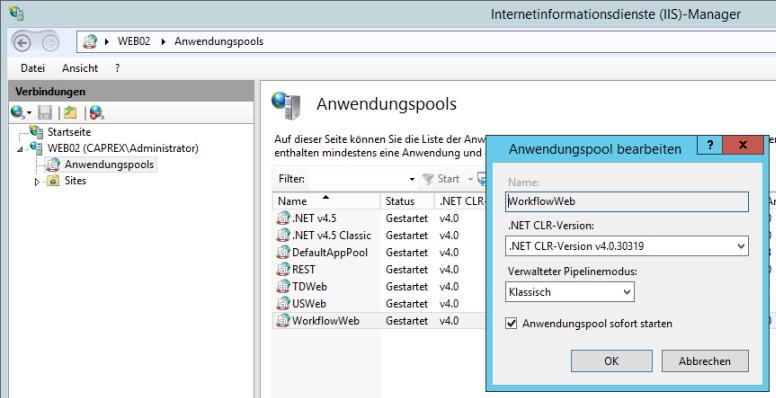
Task: Click the USWeb application pool icon
Action: tap(283, 303)
